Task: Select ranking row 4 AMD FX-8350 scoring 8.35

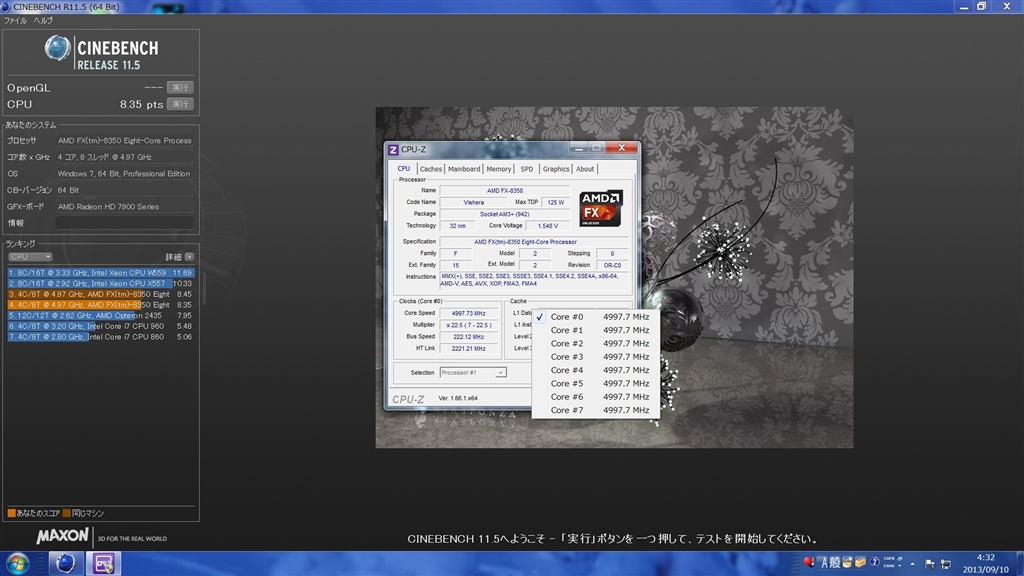Action: click(x=101, y=305)
